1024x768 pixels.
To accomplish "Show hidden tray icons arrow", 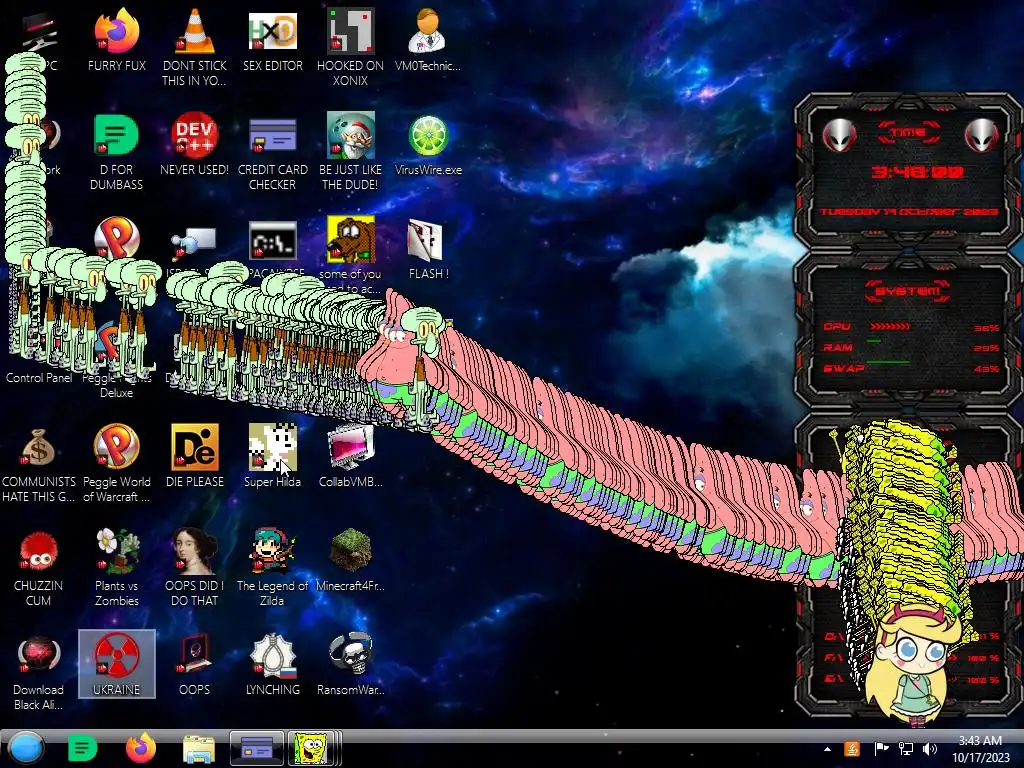I will tap(827, 749).
